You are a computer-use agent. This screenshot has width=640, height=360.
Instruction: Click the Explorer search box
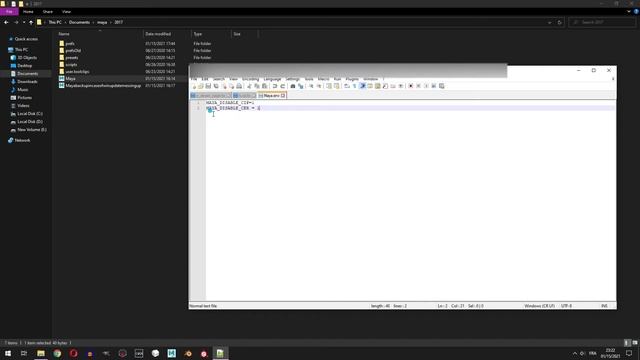602,22
